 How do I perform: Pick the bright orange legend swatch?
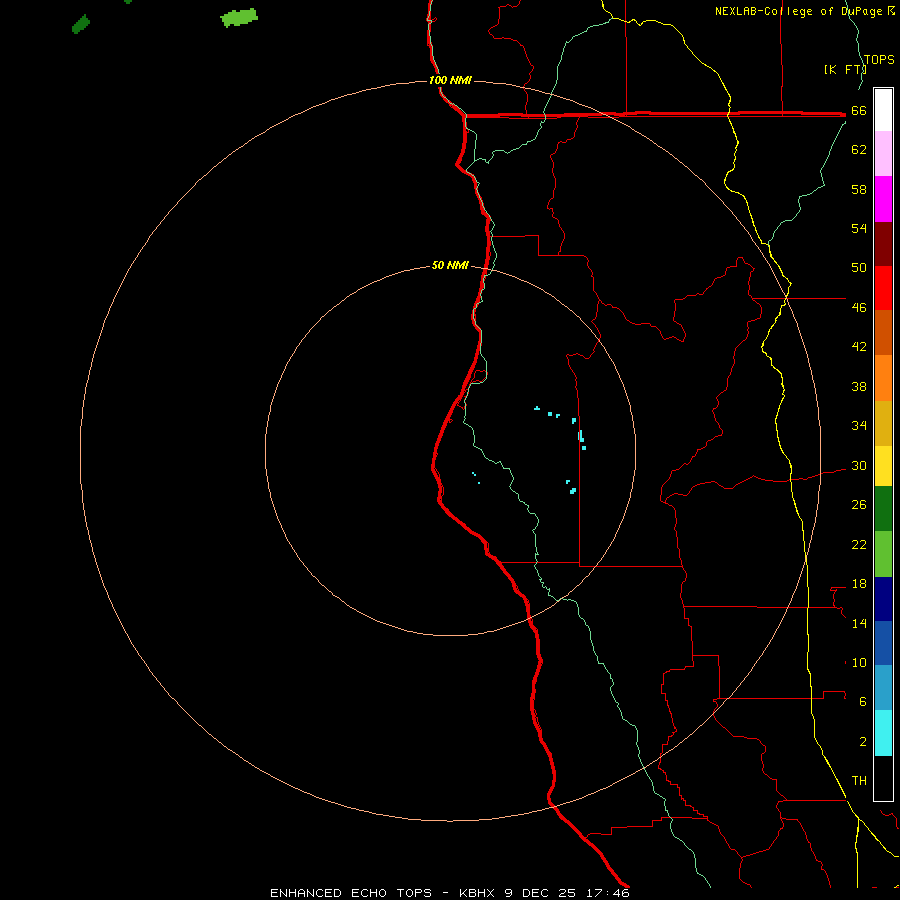tap(883, 378)
